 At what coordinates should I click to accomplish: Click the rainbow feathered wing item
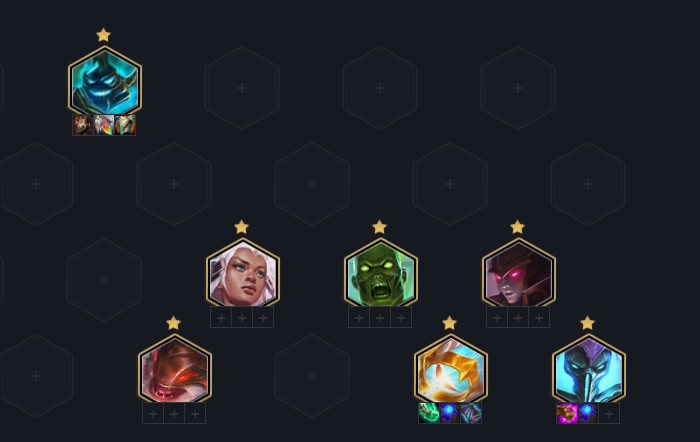click(x=104, y=125)
